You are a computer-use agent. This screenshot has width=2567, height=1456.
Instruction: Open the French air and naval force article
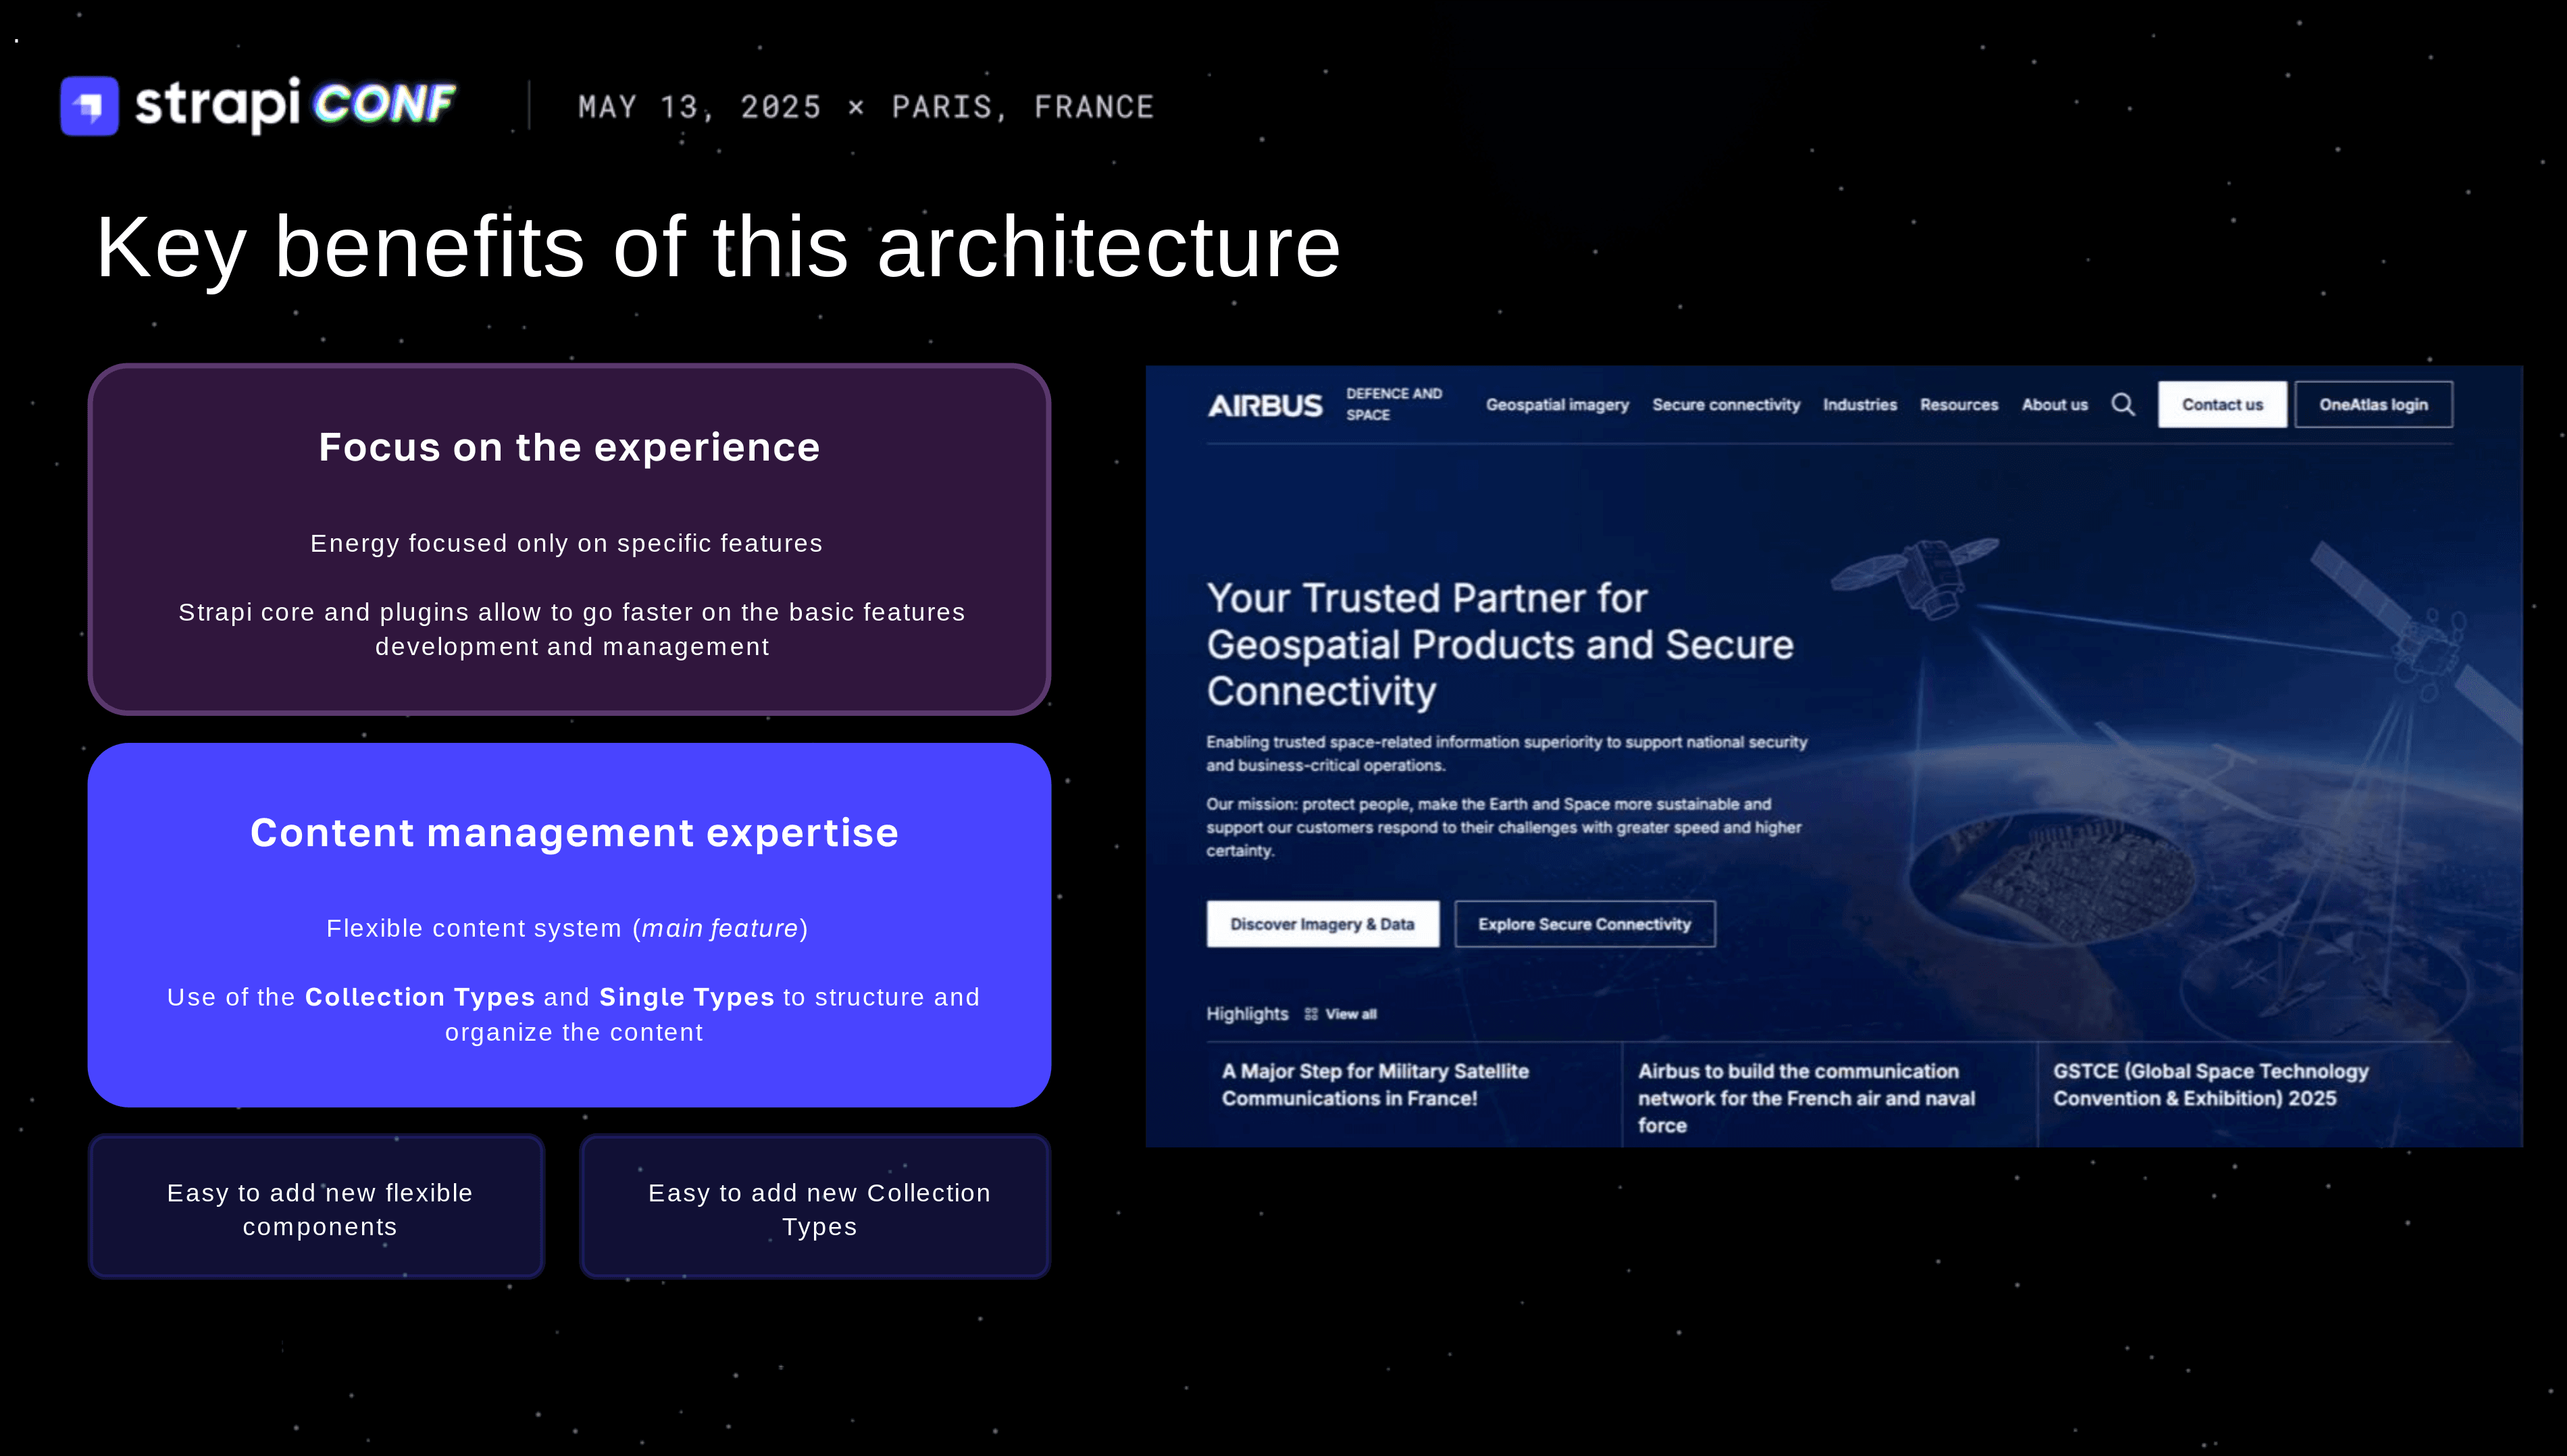1806,1098
